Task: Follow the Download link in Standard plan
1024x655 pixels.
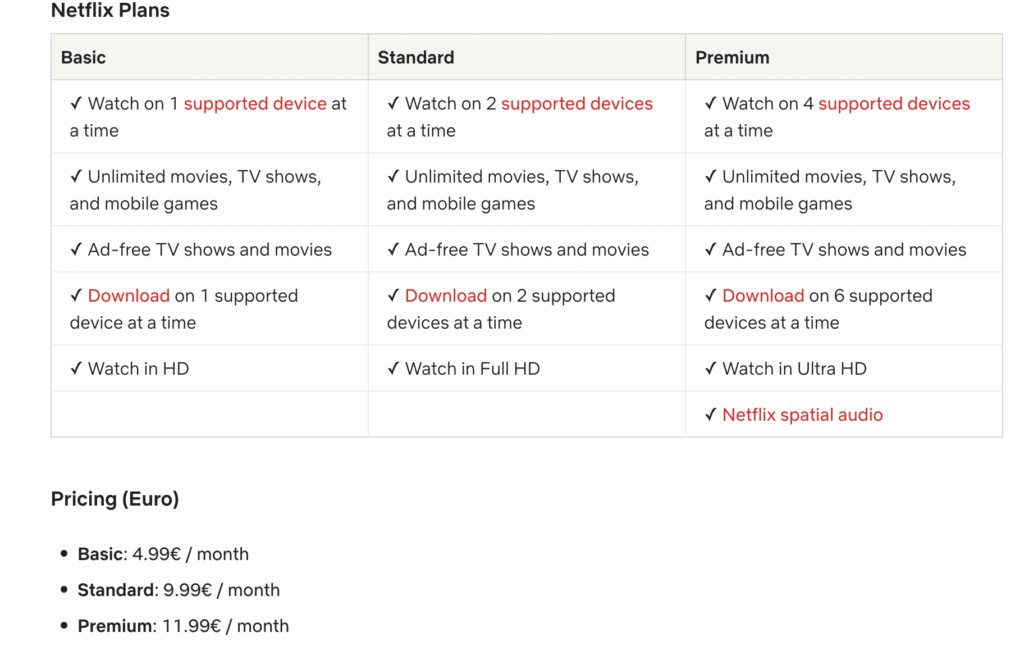Action: coord(446,296)
